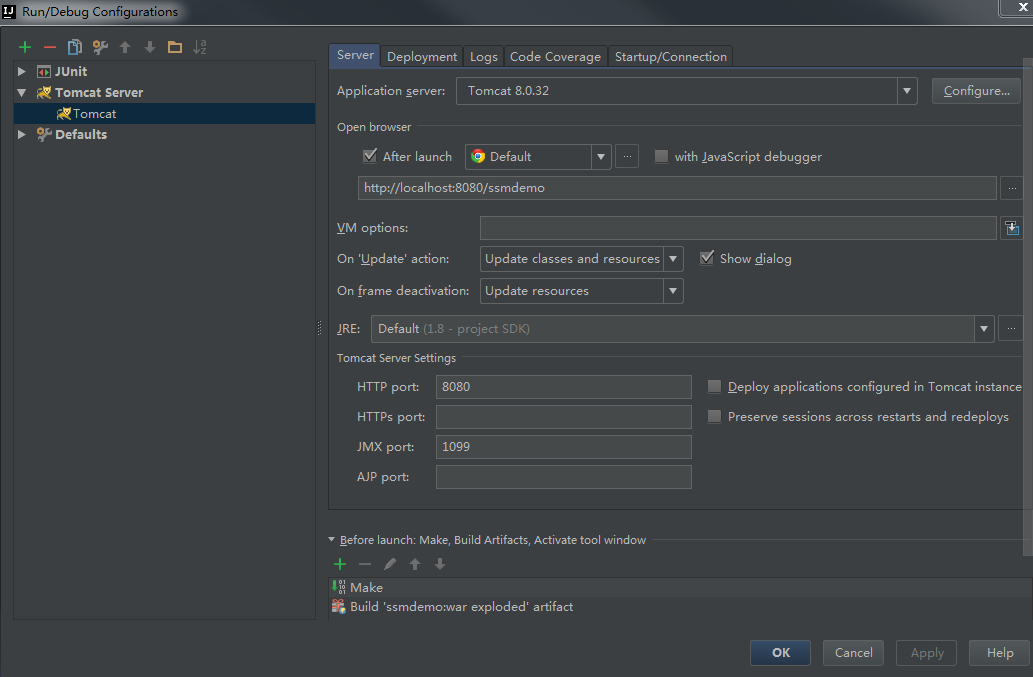Expand the JUnit tree node
The width and height of the screenshot is (1033, 677).
click(22, 71)
